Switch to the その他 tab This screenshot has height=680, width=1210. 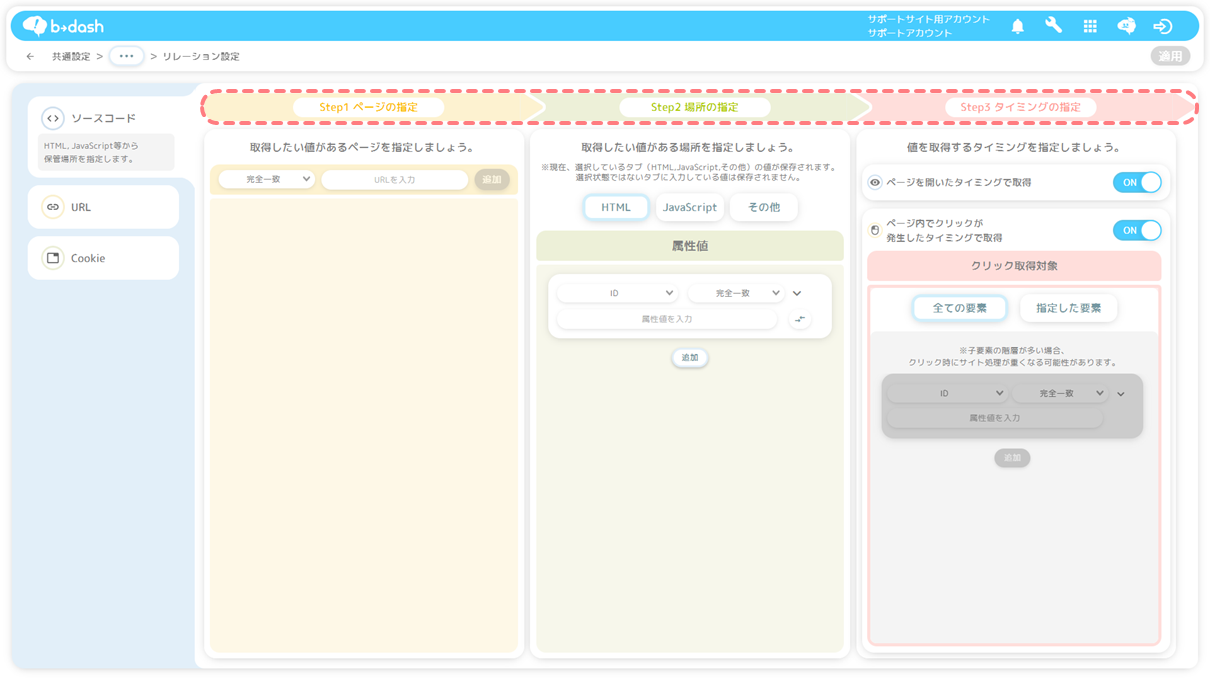[x=764, y=207]
